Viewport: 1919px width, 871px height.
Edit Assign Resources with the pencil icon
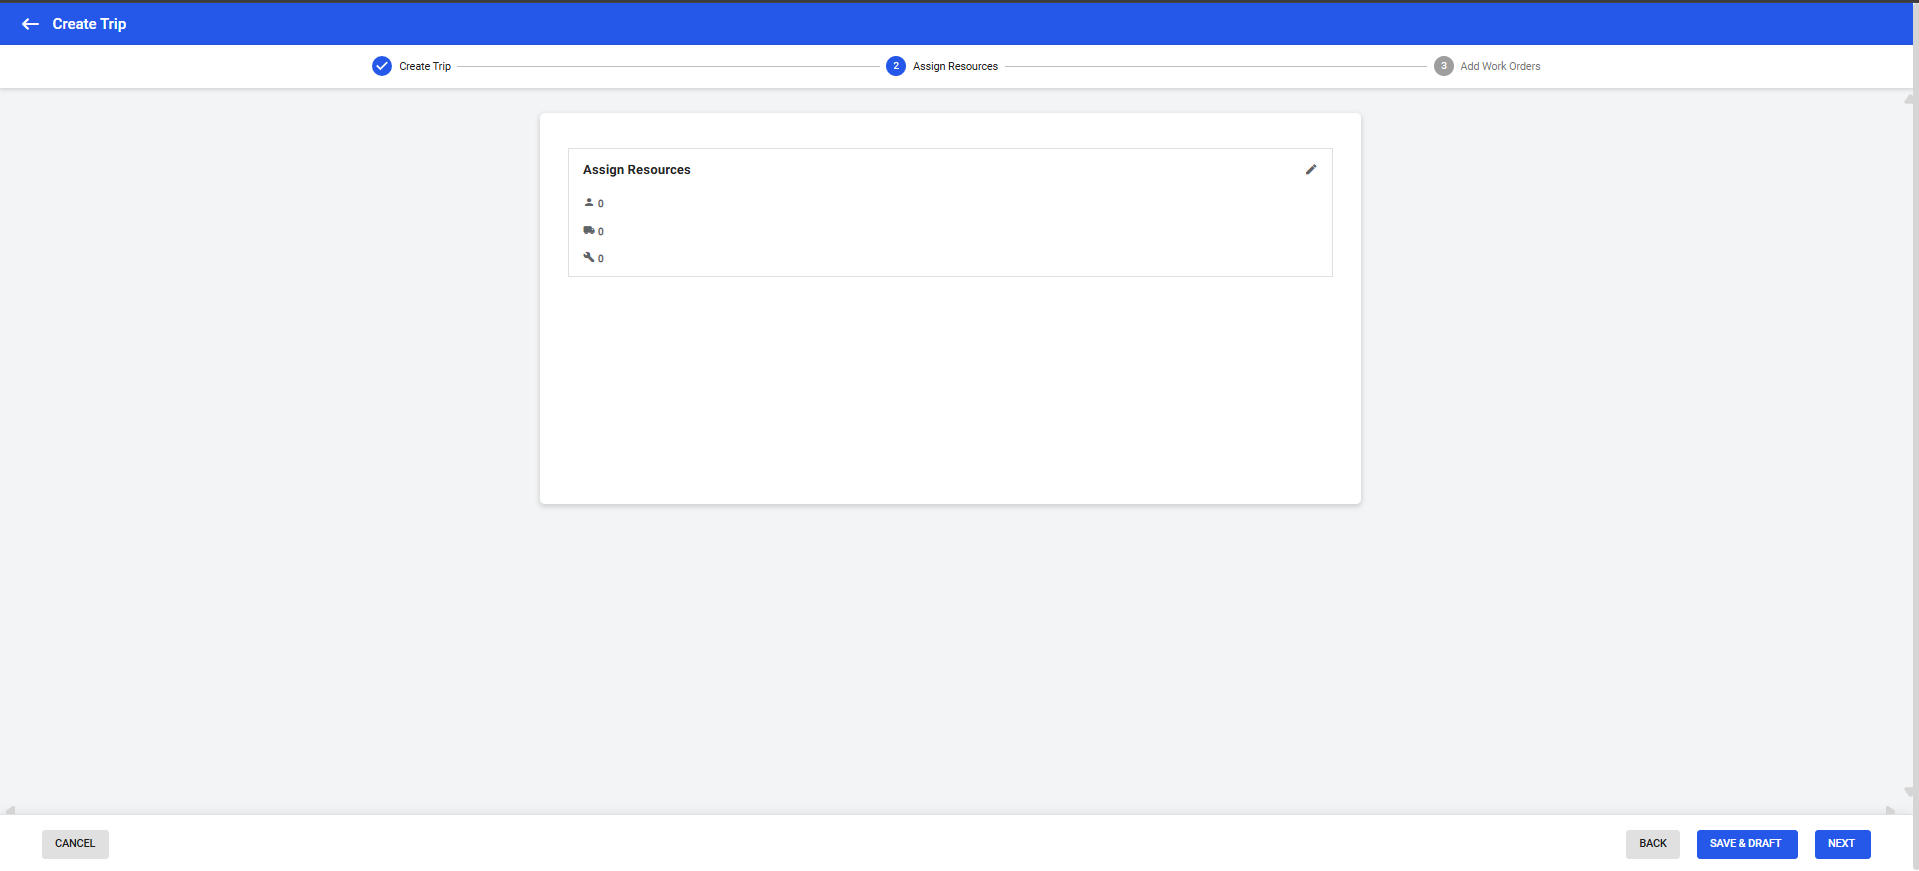click(1310, 170)
